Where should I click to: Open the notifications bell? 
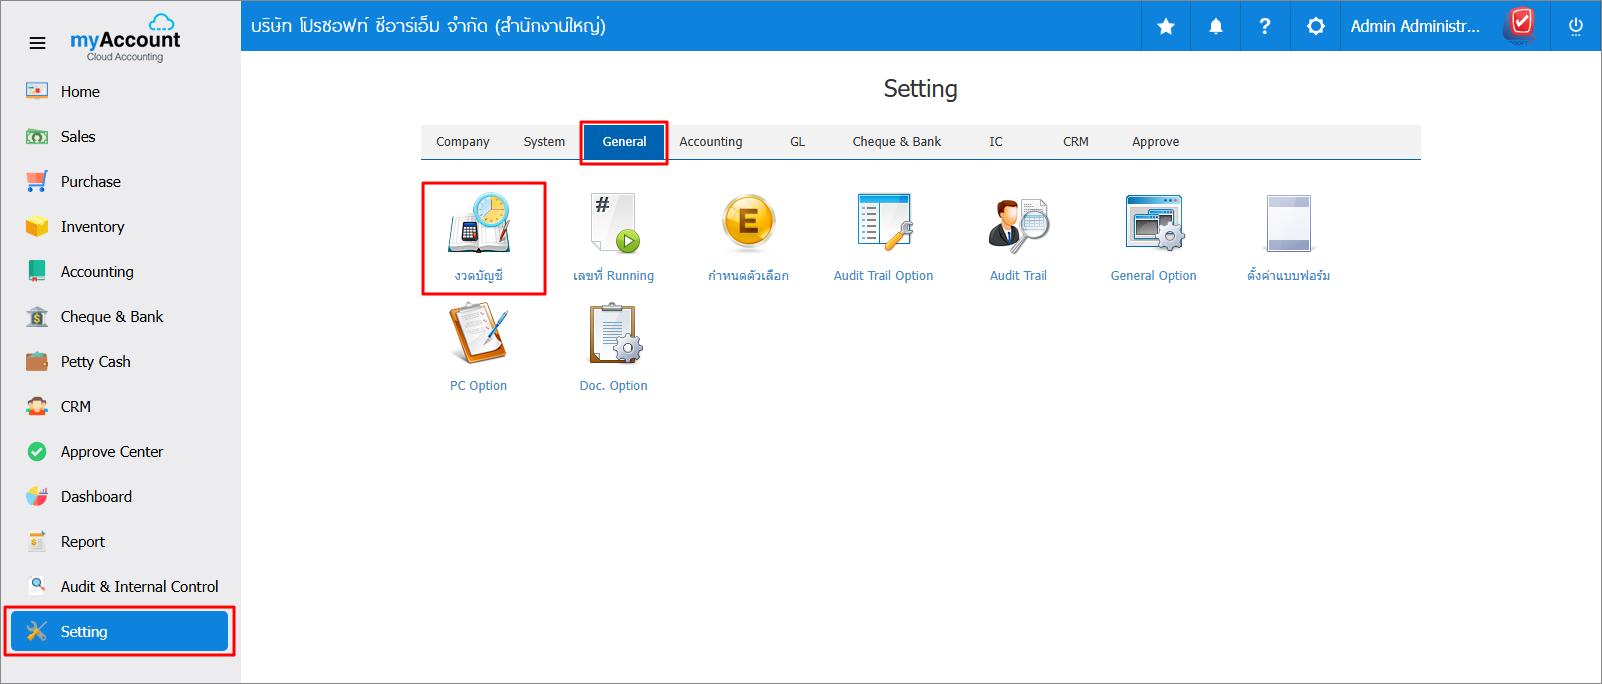coord(1216,26)
